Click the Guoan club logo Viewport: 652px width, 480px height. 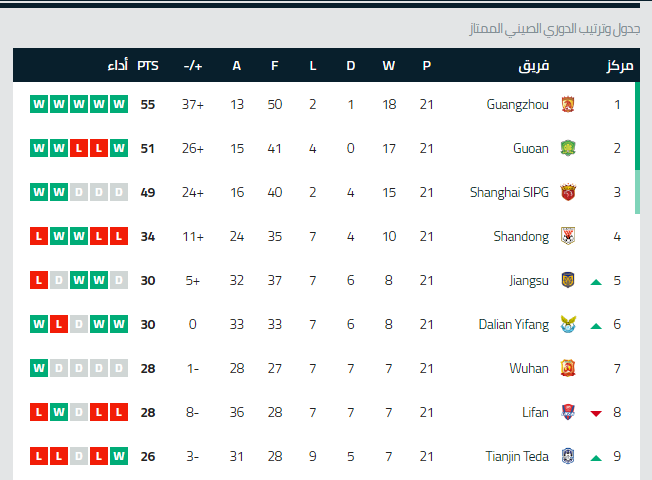pyautogui.click(x=567, y=148)
